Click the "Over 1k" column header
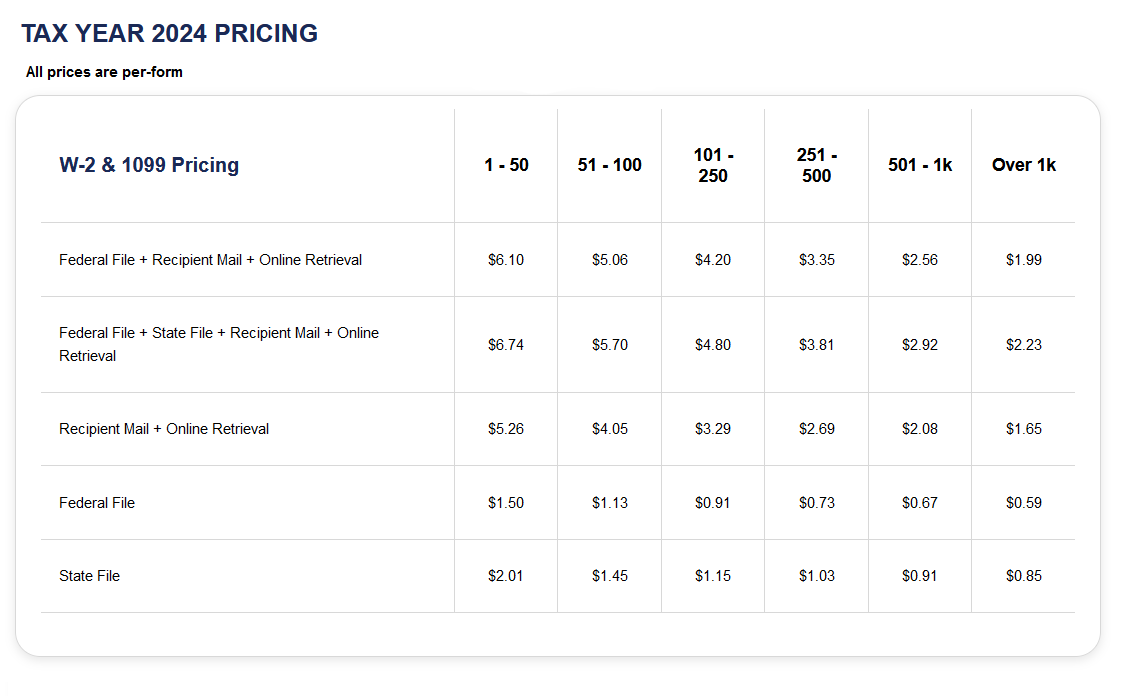The image size is (1130, 696). click(x=1023, y=165)
